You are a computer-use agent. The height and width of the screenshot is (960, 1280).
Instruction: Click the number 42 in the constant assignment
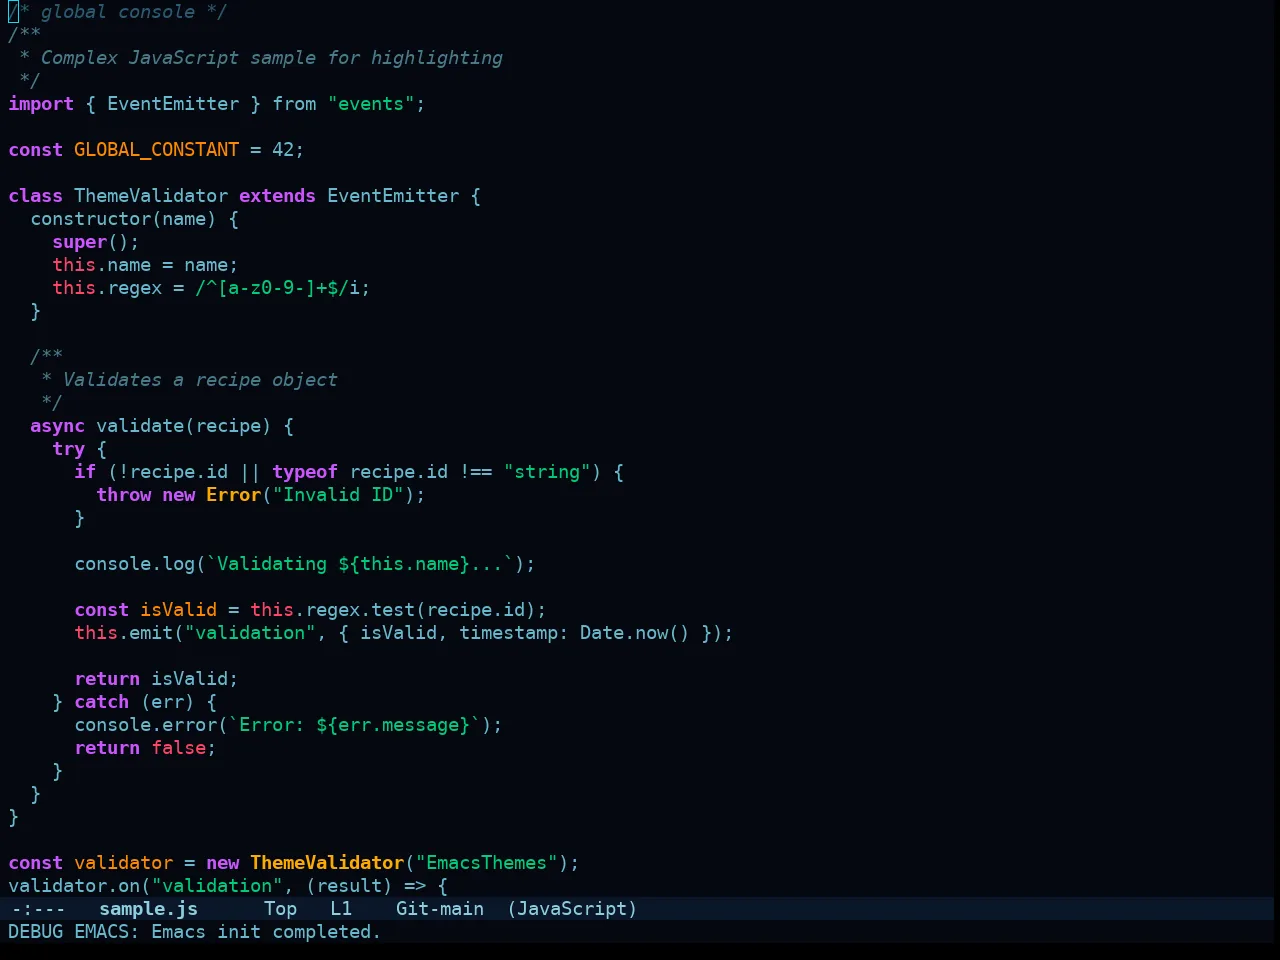click(x=283, y=150)
